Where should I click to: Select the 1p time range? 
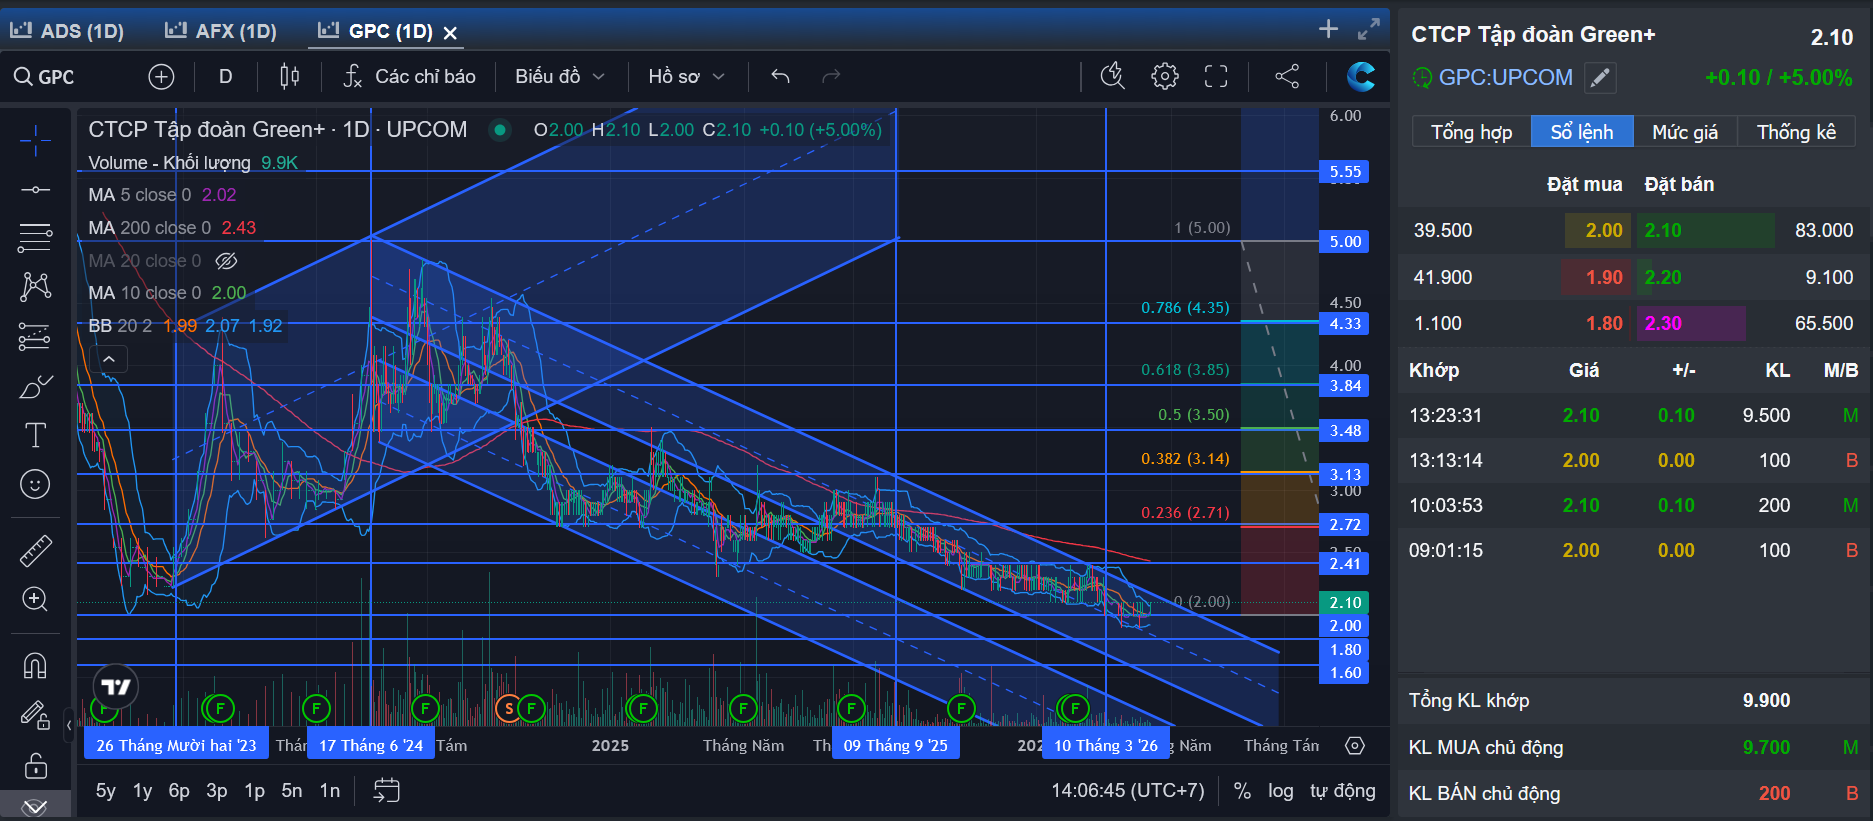pyautogui.click(x=255, y=791)
